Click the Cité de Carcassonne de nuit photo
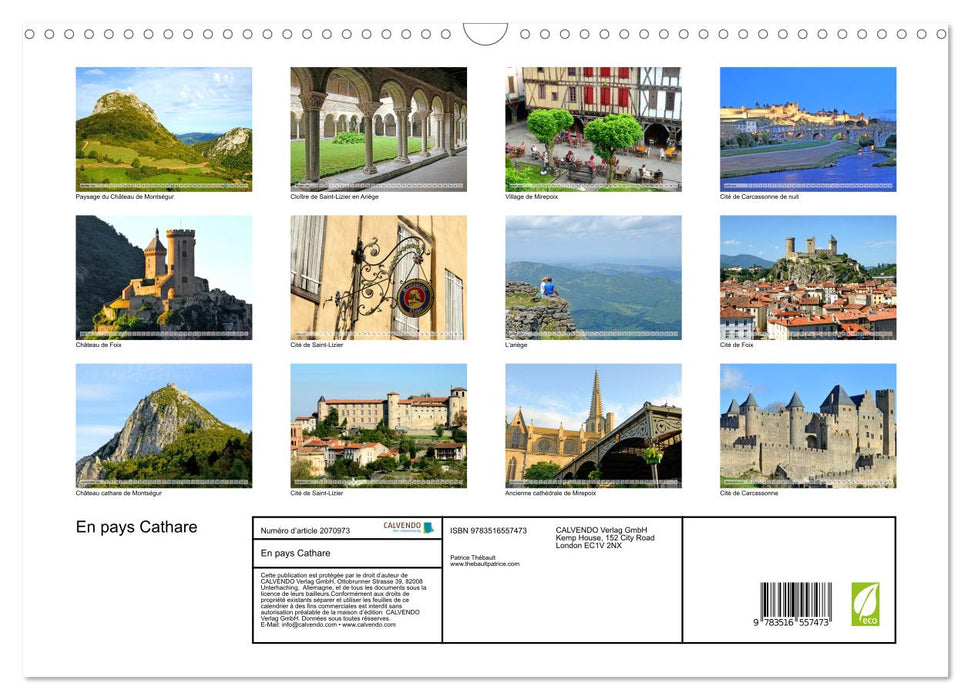This screenshot has width=971, height=700. click(x=808, y=129)
